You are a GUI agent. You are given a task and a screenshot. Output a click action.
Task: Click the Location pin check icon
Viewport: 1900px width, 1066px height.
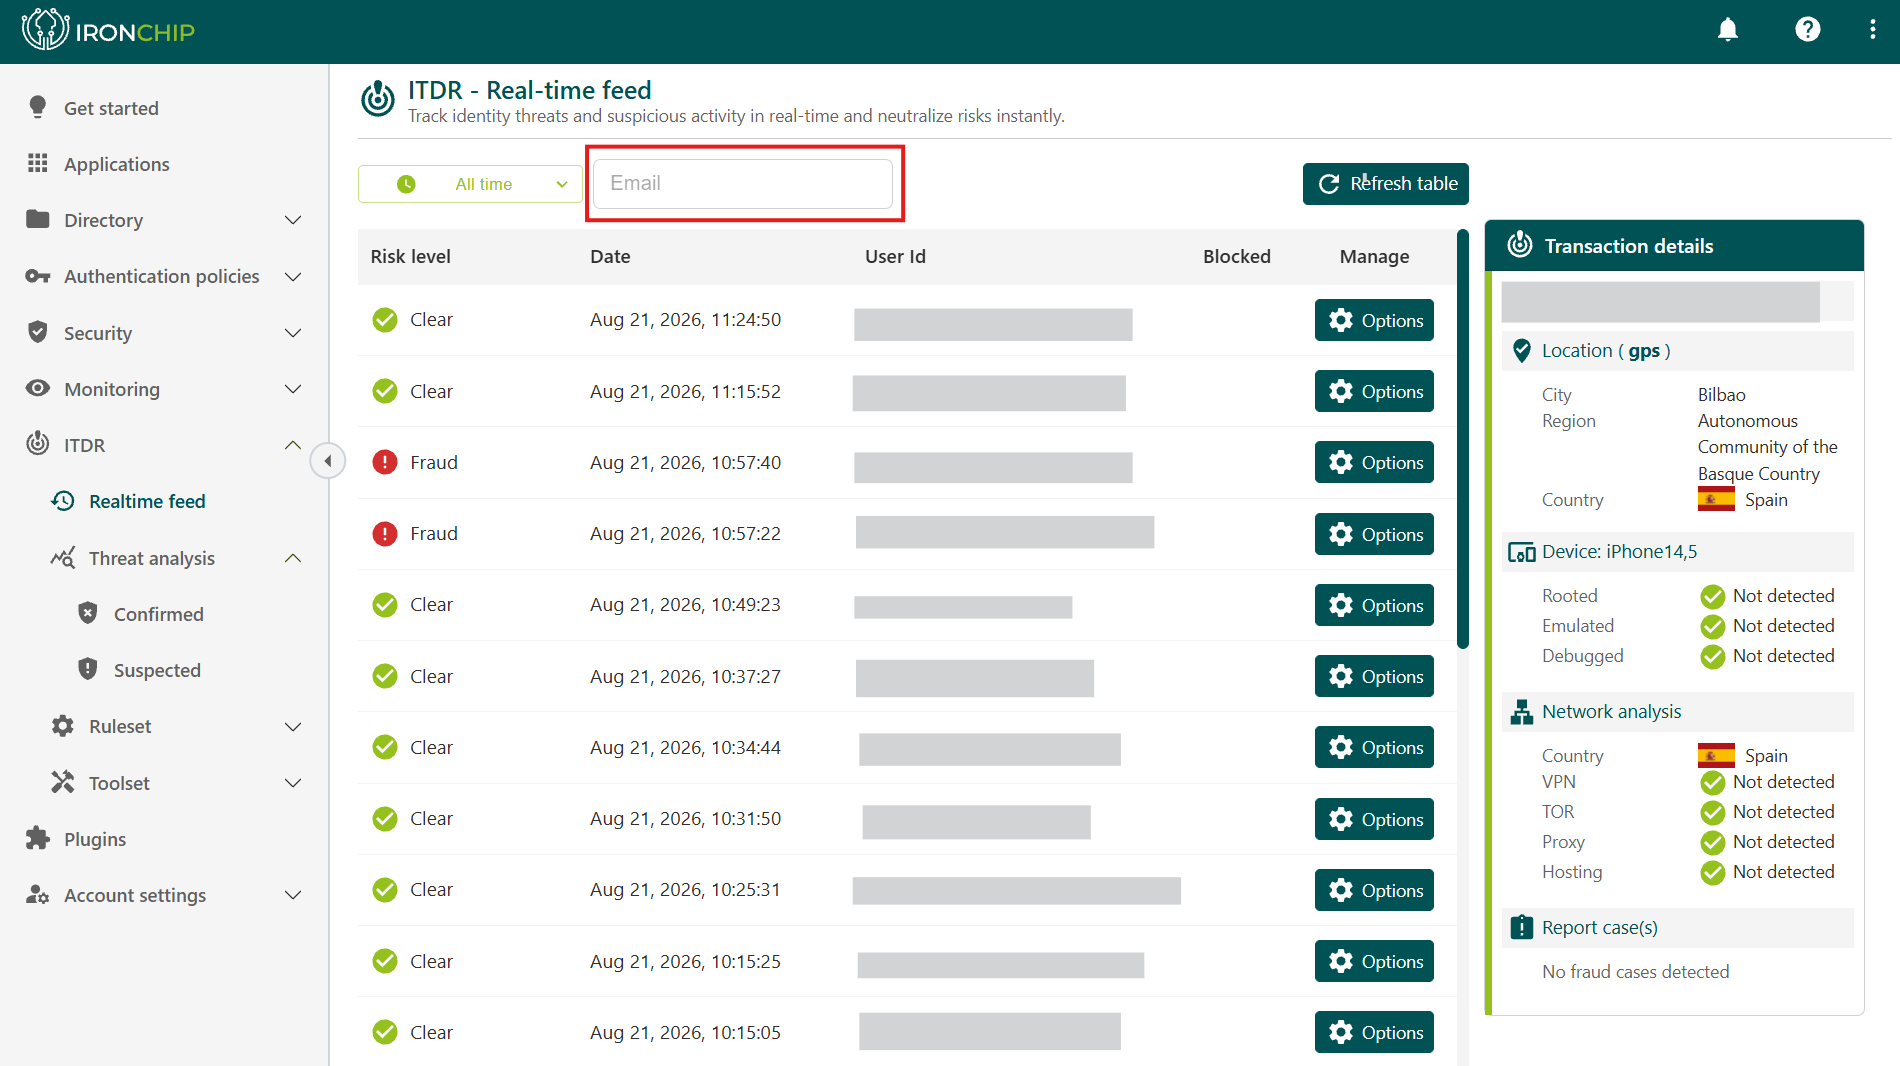point(1521,351)
